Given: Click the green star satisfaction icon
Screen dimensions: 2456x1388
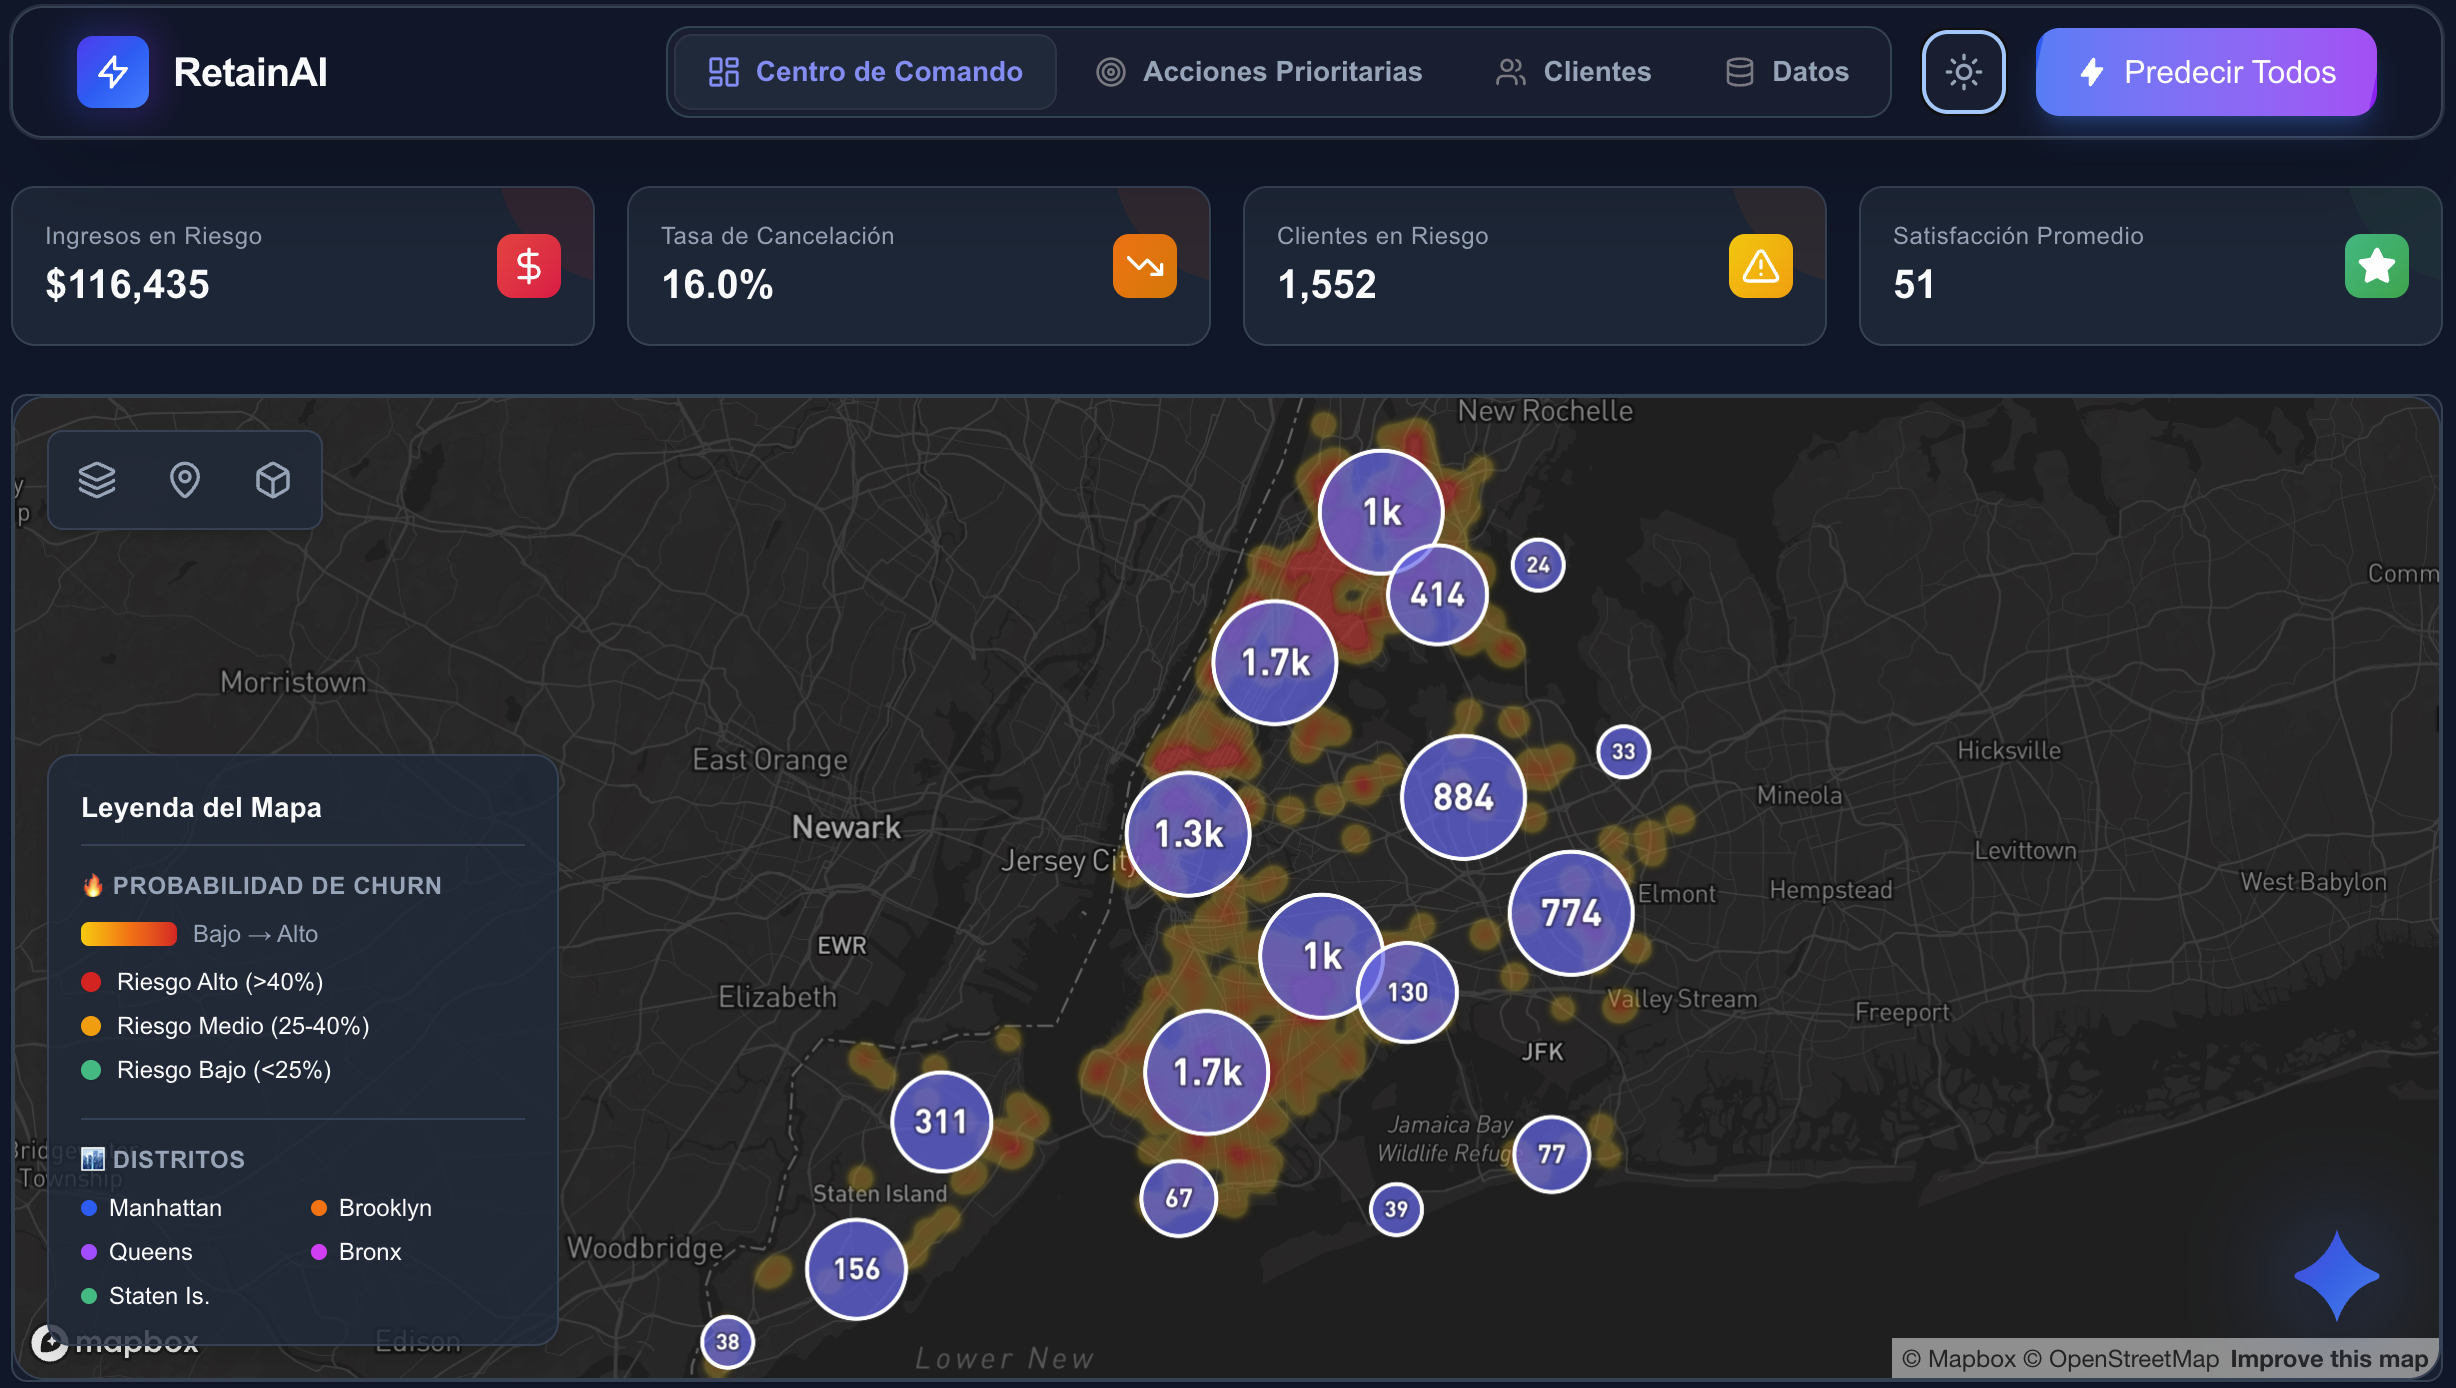Looking at the screenshot, I should [2376, 266].
